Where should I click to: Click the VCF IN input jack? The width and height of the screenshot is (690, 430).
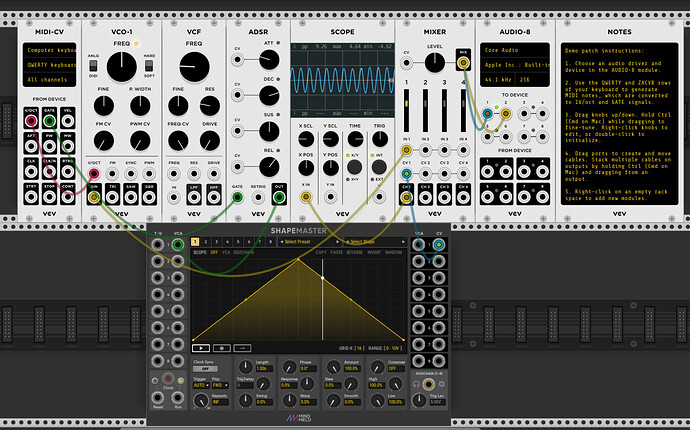pyautogui.click(x=174, y=197)
